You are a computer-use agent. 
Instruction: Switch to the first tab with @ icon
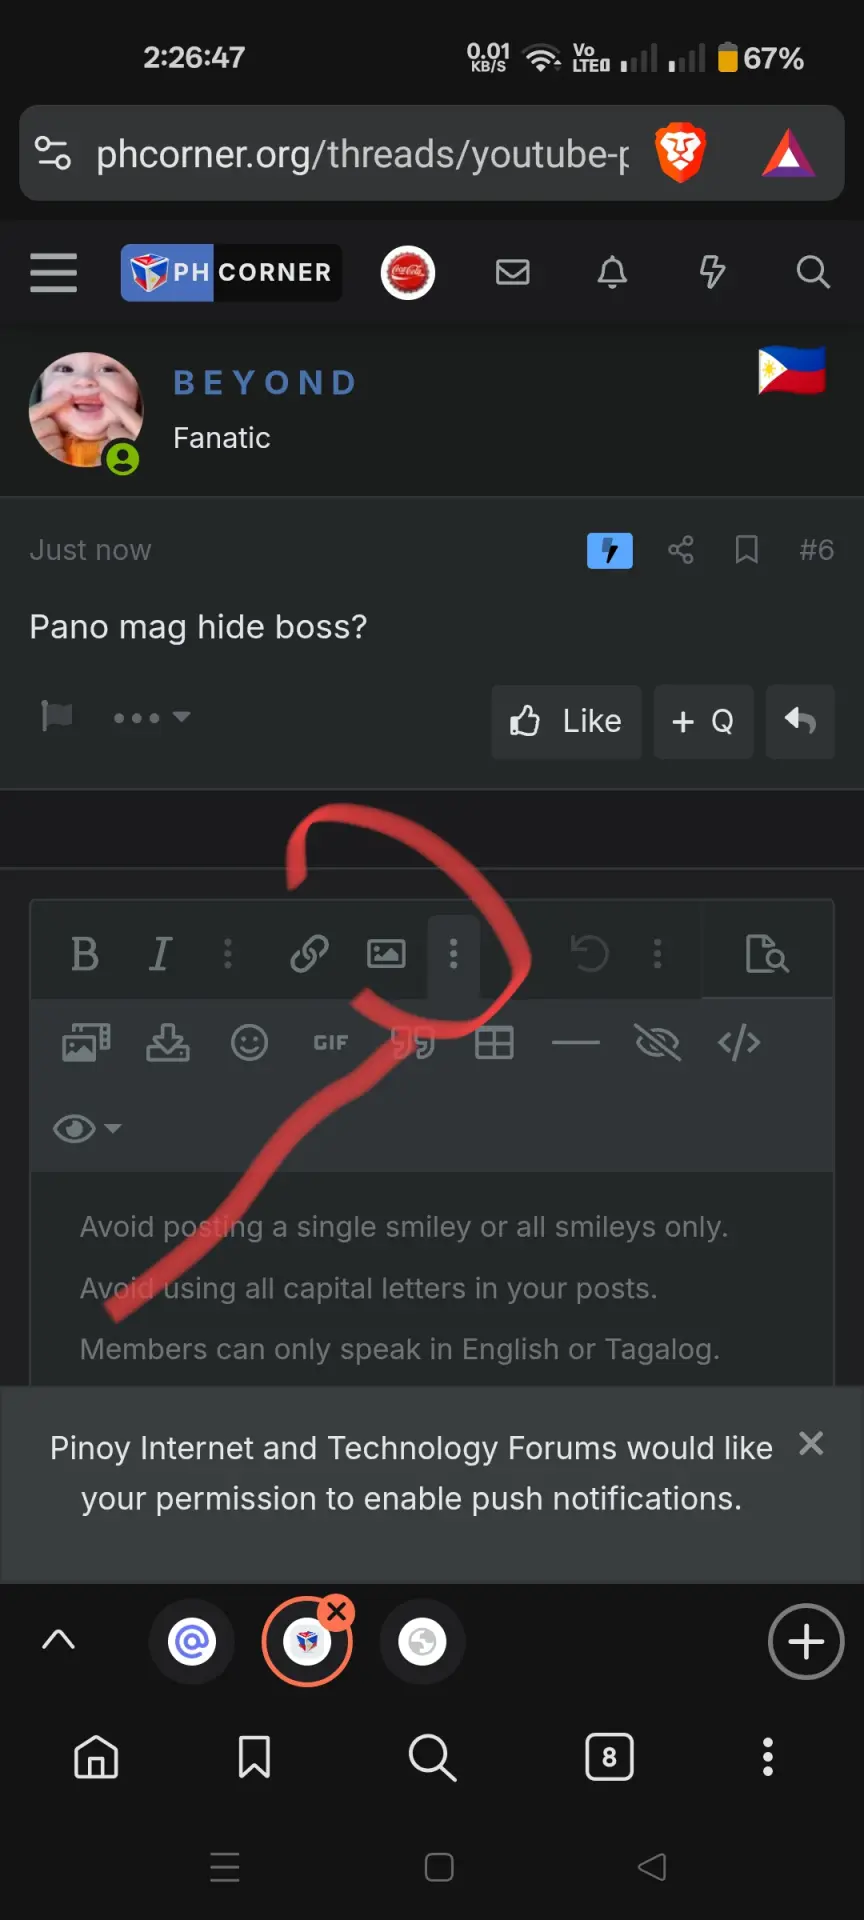pyautogui.click(x=192, y=1641)
